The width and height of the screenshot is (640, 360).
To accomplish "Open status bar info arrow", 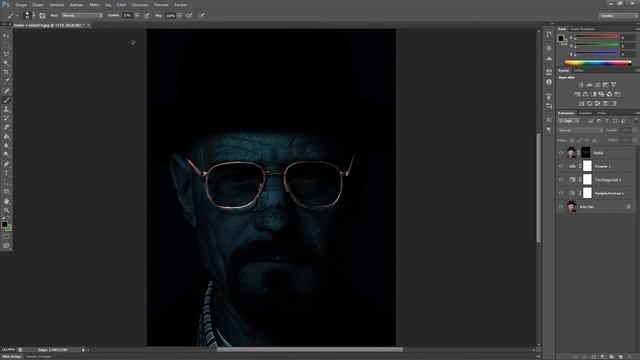I will coord(83,350).
